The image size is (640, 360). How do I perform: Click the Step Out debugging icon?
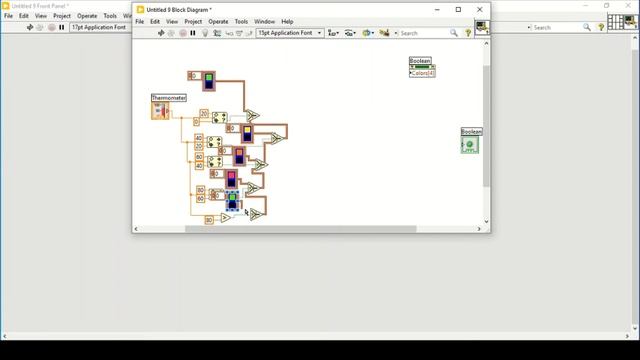pos(249,33)
